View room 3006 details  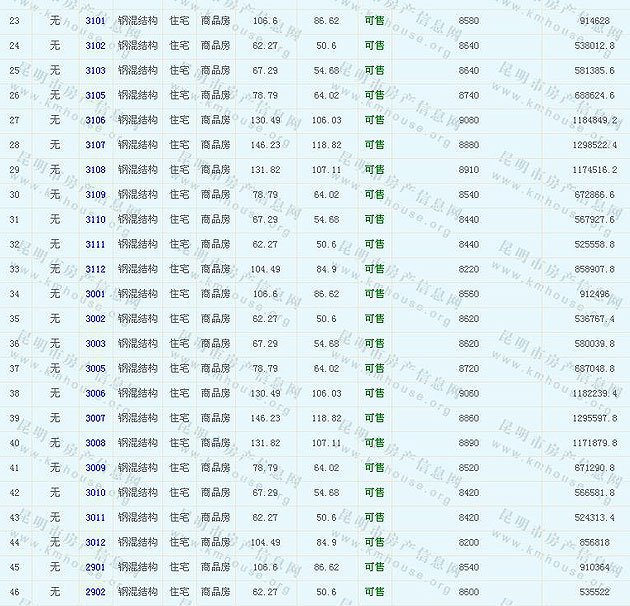(x=95, y=393)
